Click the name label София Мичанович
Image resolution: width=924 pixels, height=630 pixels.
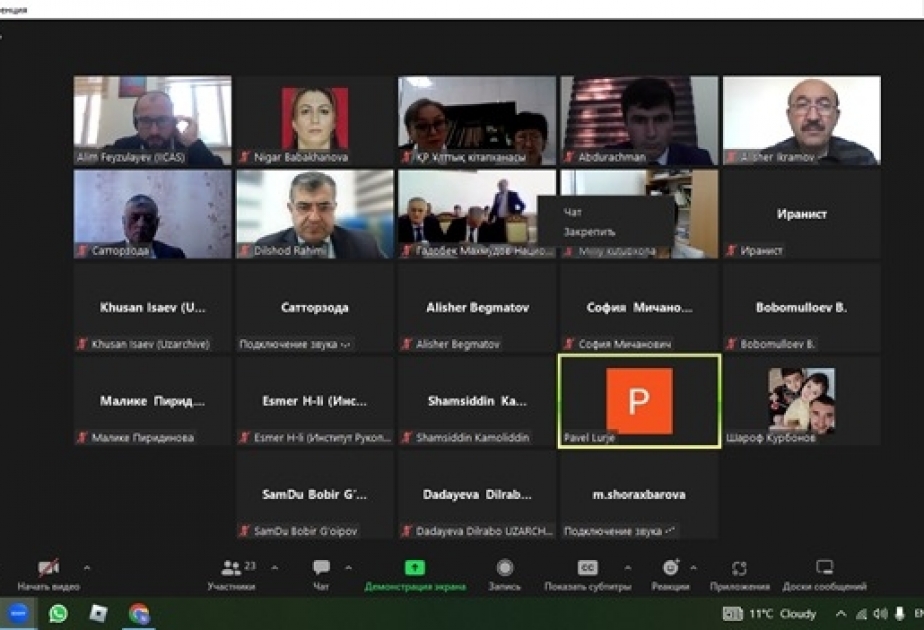625,344
